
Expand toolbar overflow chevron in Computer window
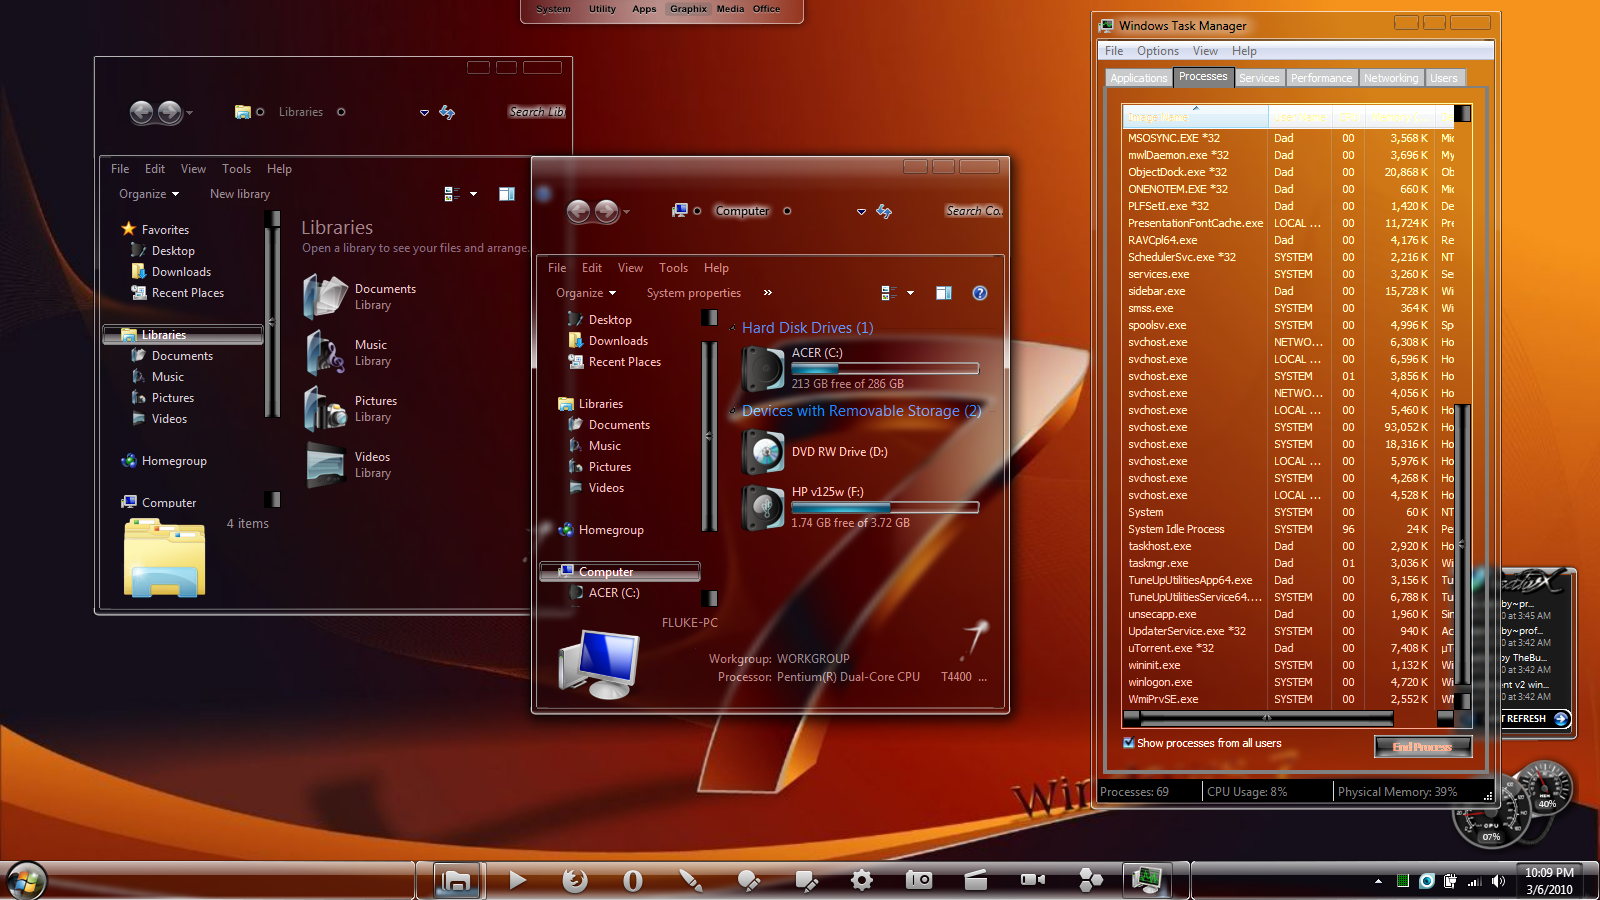(x=768, y=293)
